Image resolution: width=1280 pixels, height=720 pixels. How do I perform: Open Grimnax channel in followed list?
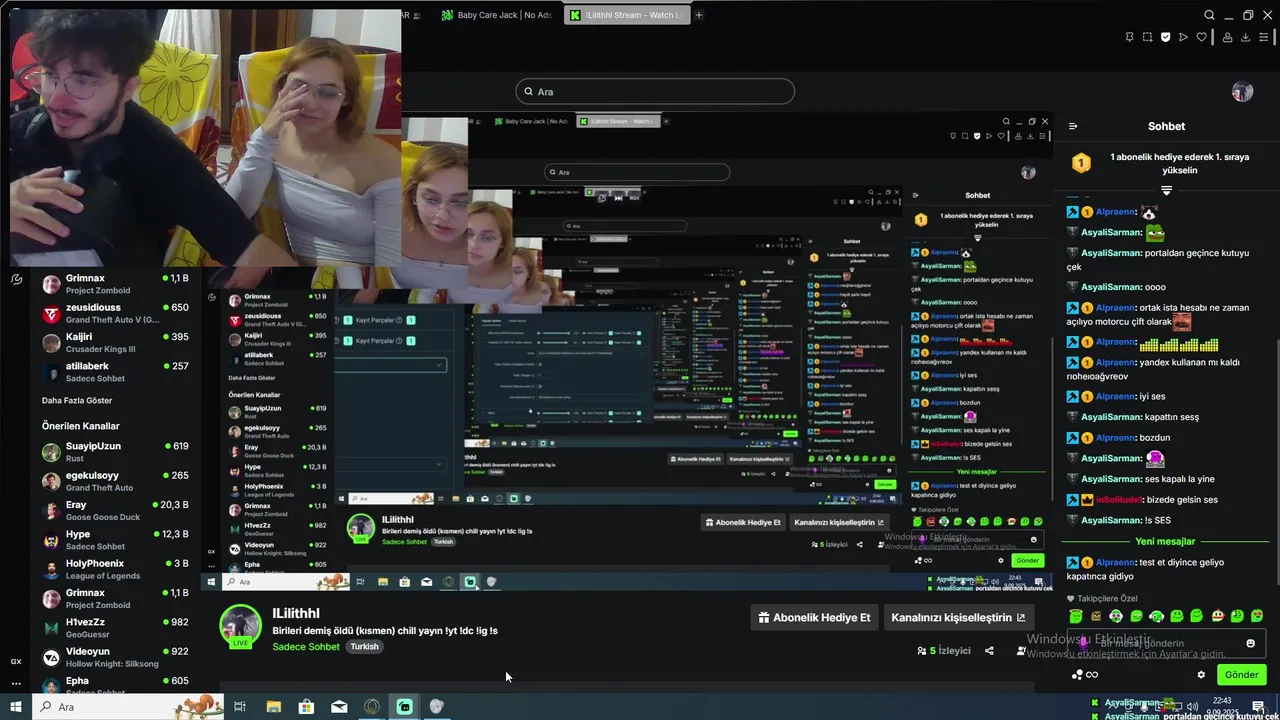coord(115,284)
